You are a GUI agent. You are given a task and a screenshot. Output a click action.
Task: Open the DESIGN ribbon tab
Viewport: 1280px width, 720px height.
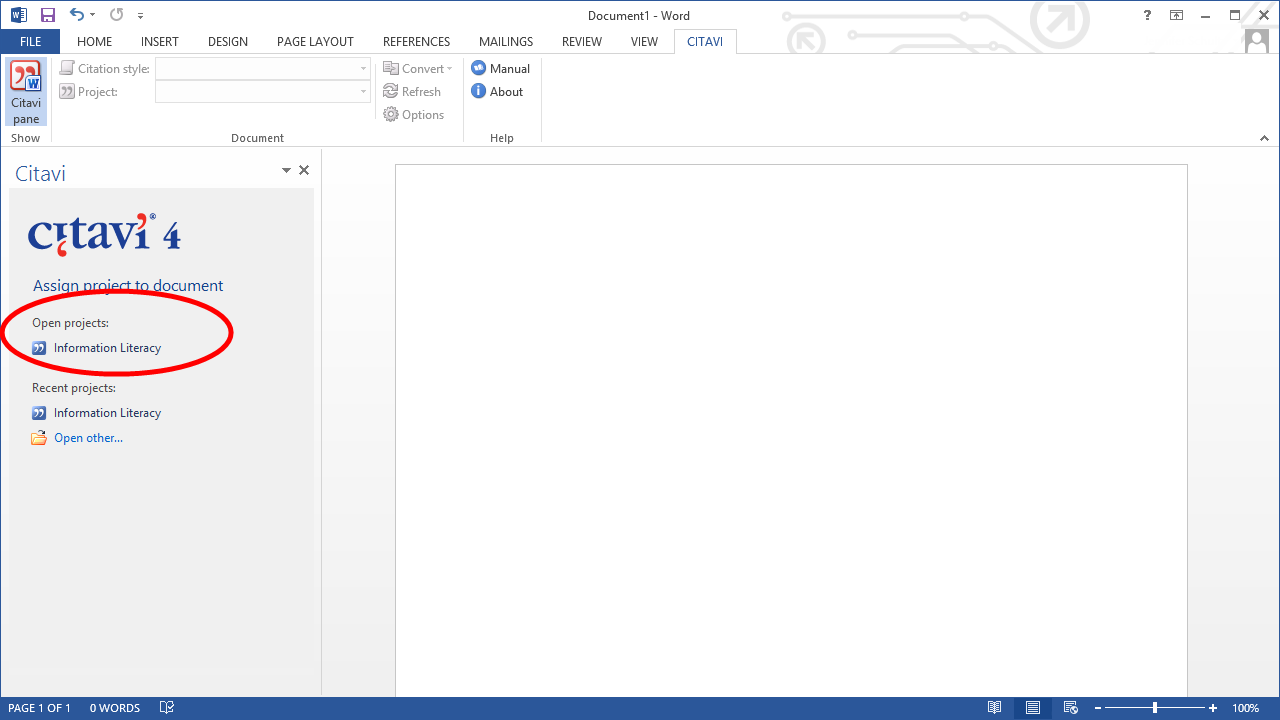[x=228, y=41]
